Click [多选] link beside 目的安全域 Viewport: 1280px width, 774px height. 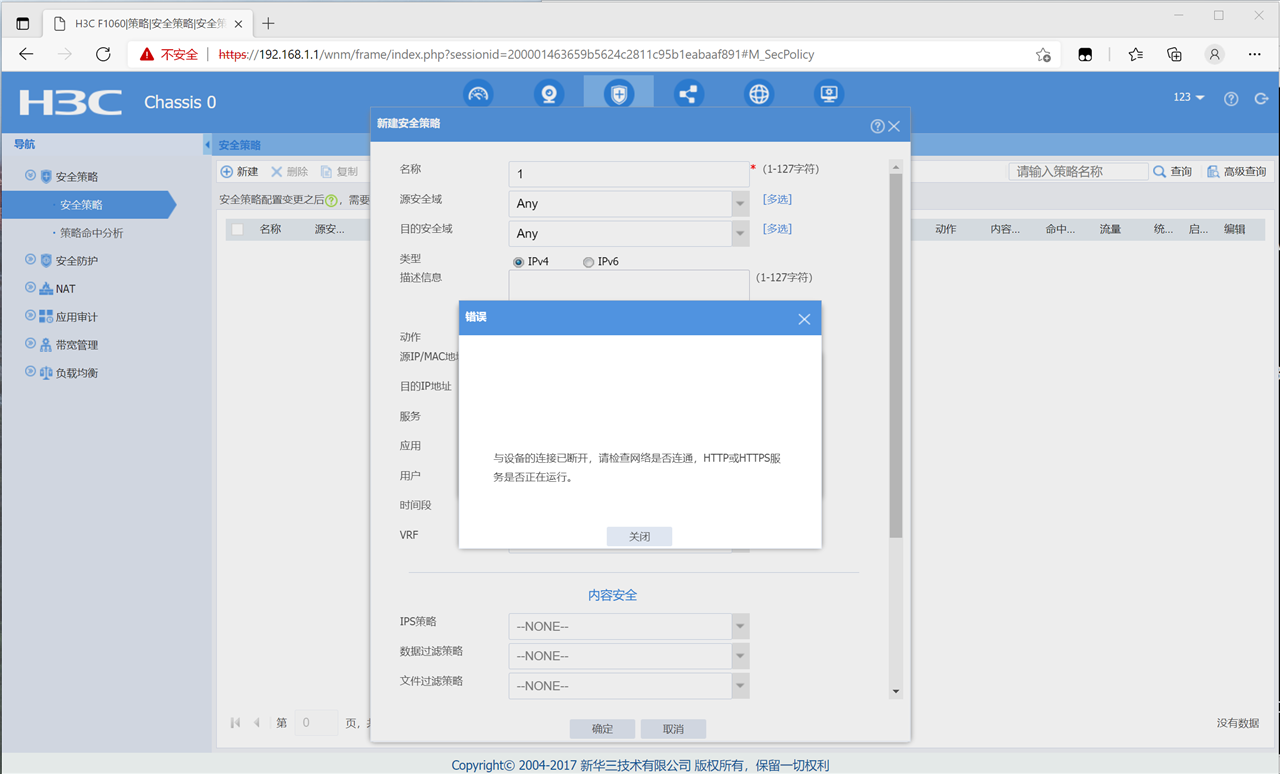point(777,229)
